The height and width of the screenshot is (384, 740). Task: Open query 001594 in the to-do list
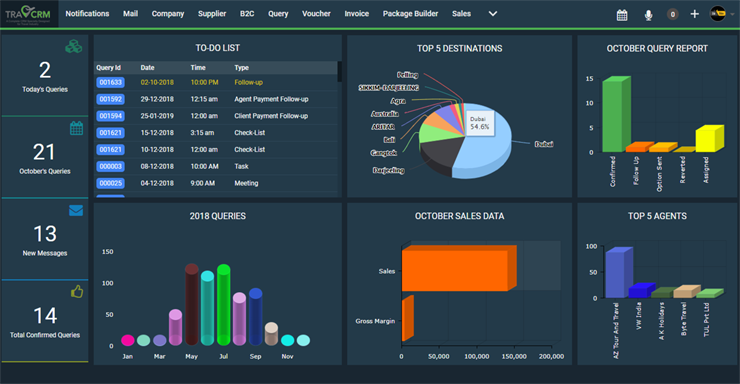coord(110,116)
